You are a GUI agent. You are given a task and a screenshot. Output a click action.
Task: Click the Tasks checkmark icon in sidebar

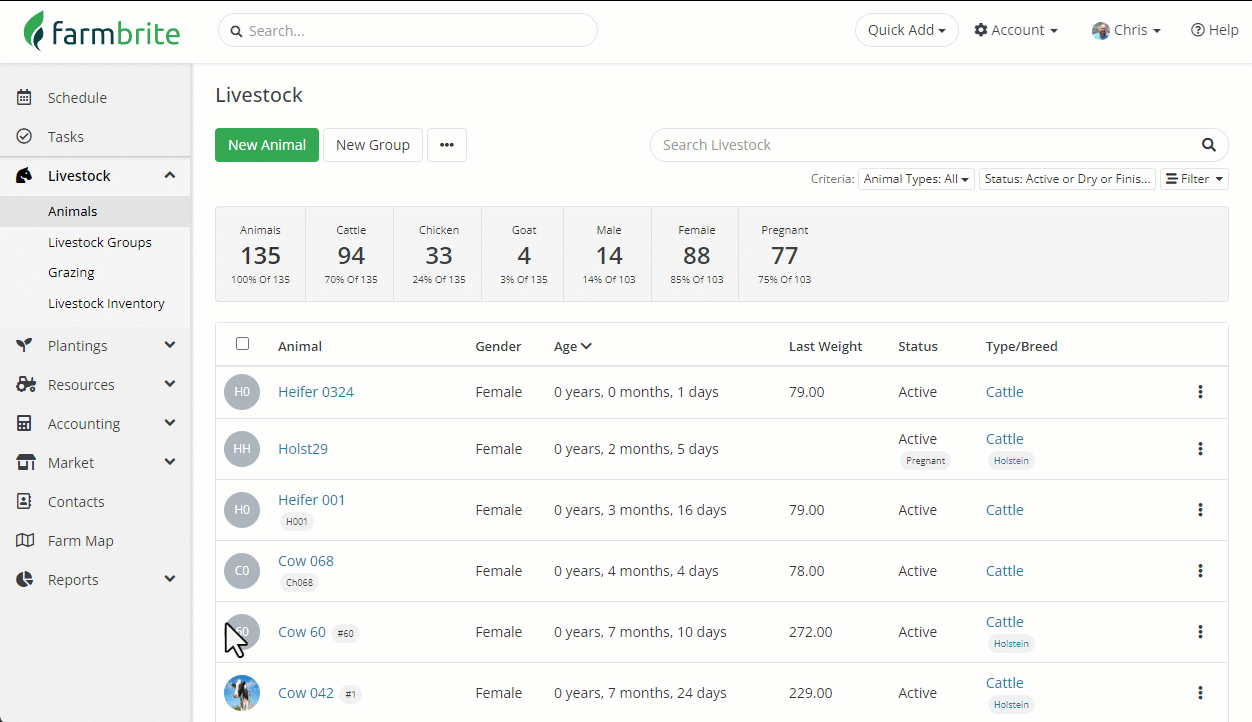click(x=25, y=137)
